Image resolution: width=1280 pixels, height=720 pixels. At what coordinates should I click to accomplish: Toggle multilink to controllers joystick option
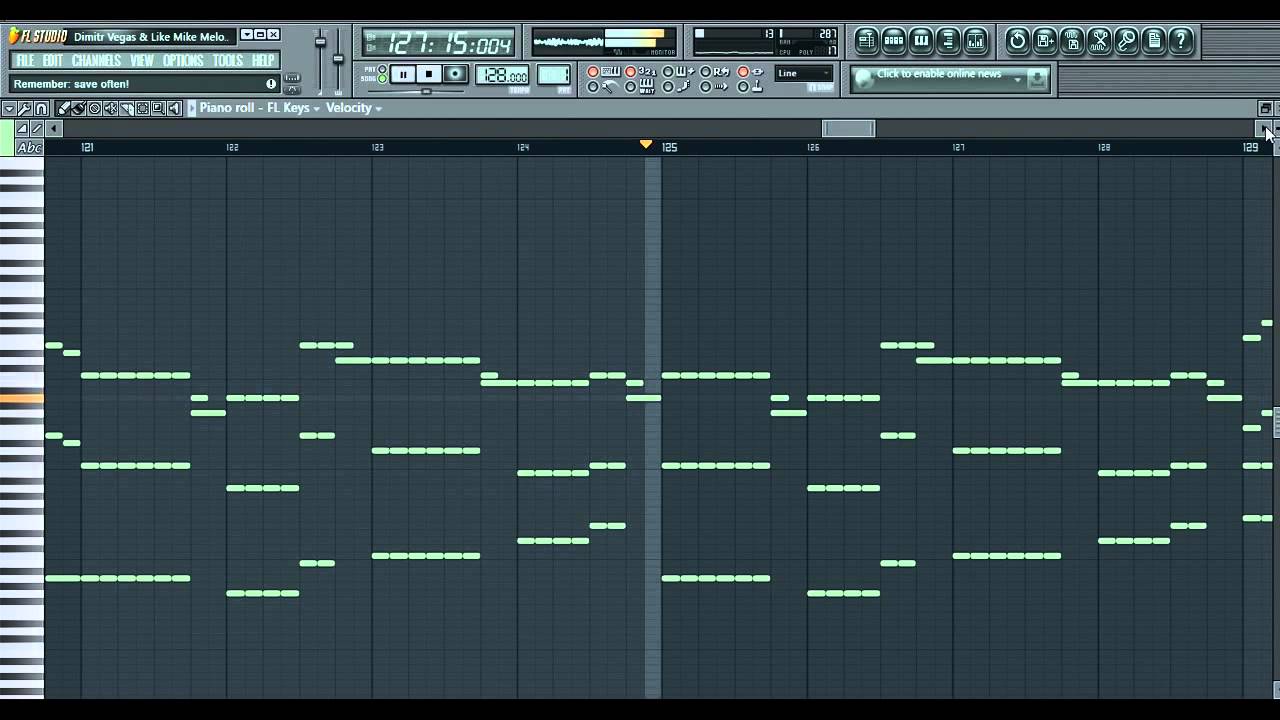pyautogui.click(x=751, y=87)
